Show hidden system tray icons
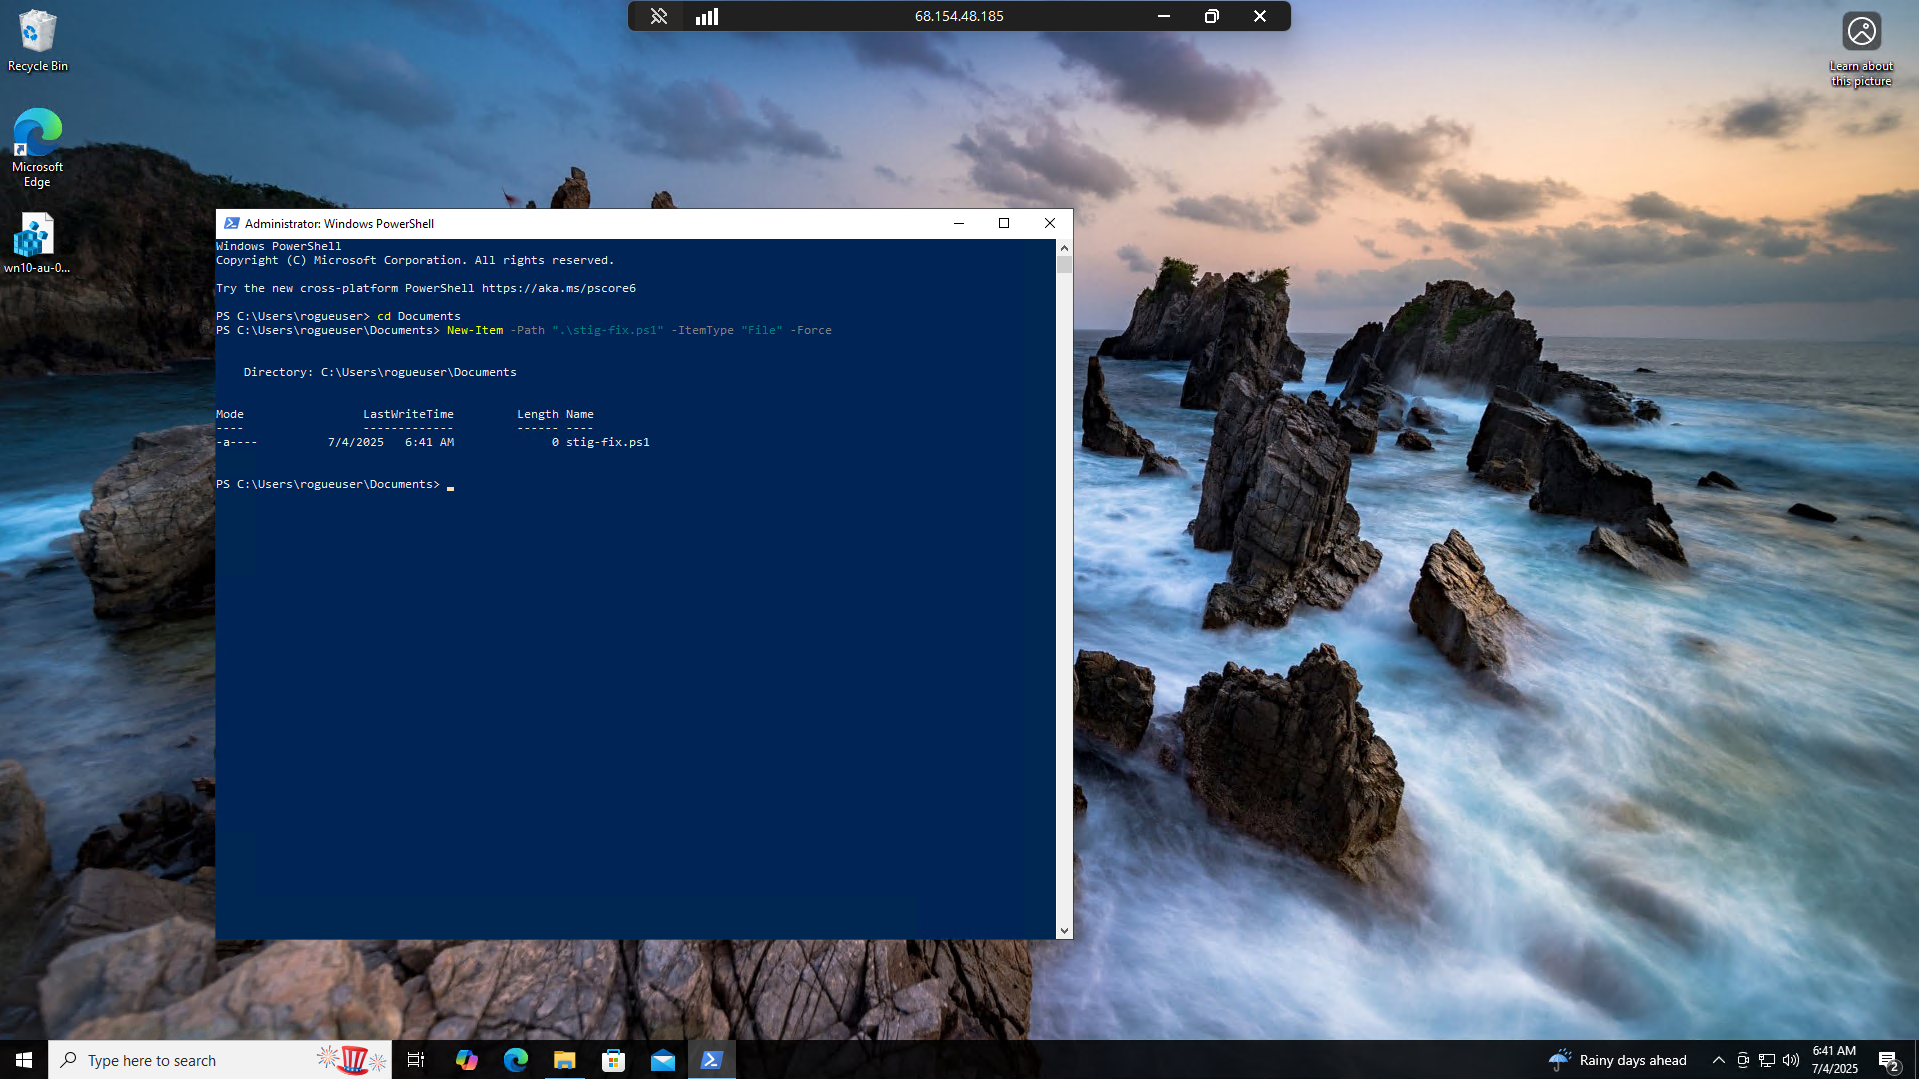Screen dimensions: 1919x1079 pos(1718,1060)
